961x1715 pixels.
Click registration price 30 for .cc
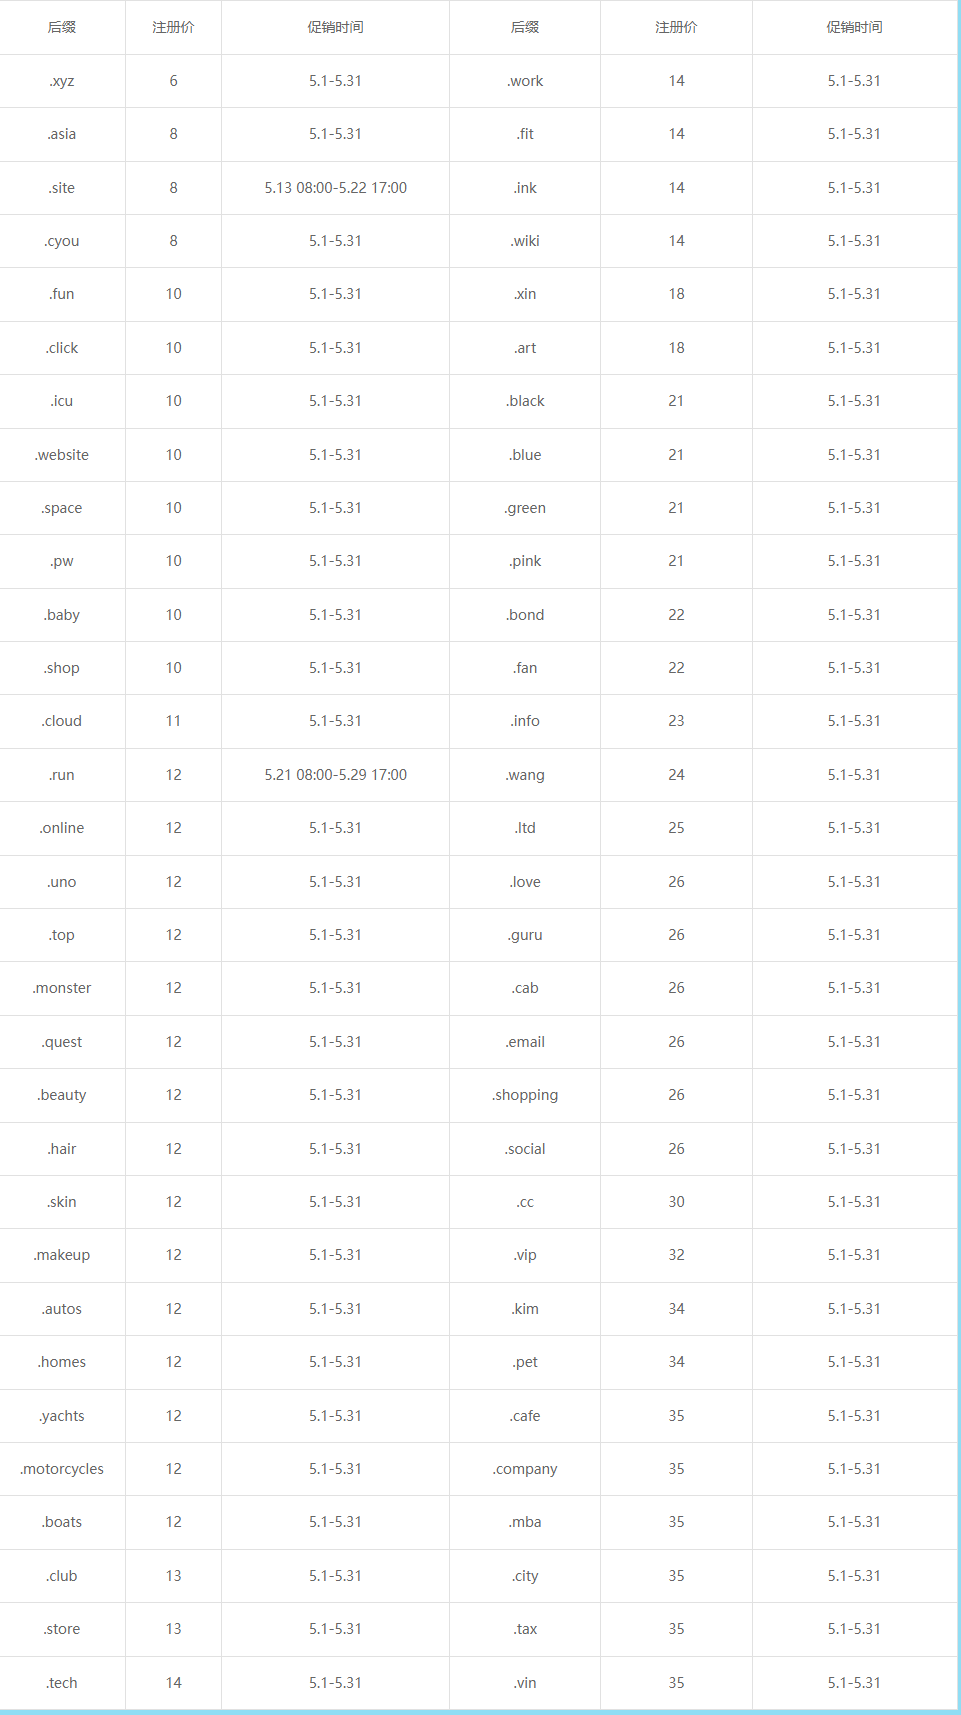[x=676, y=1202]
